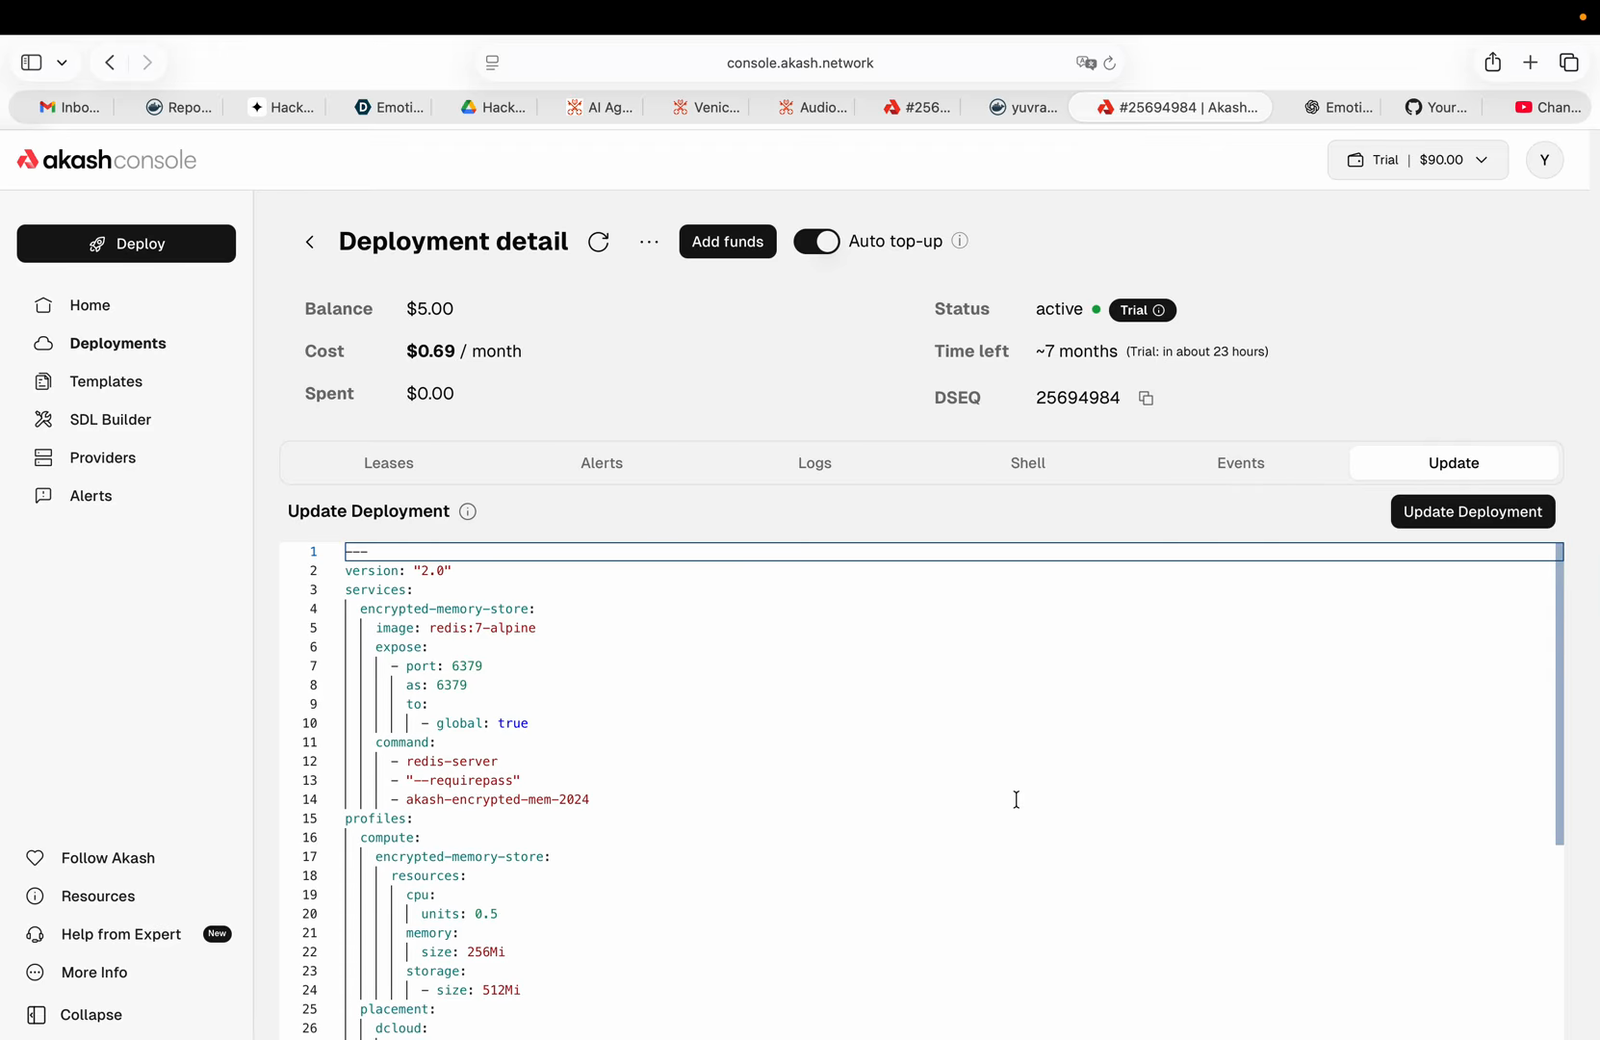Click the units: 0.5 line in editor
Viewport: 1600px width, 1040px height.
pos(459,914)
